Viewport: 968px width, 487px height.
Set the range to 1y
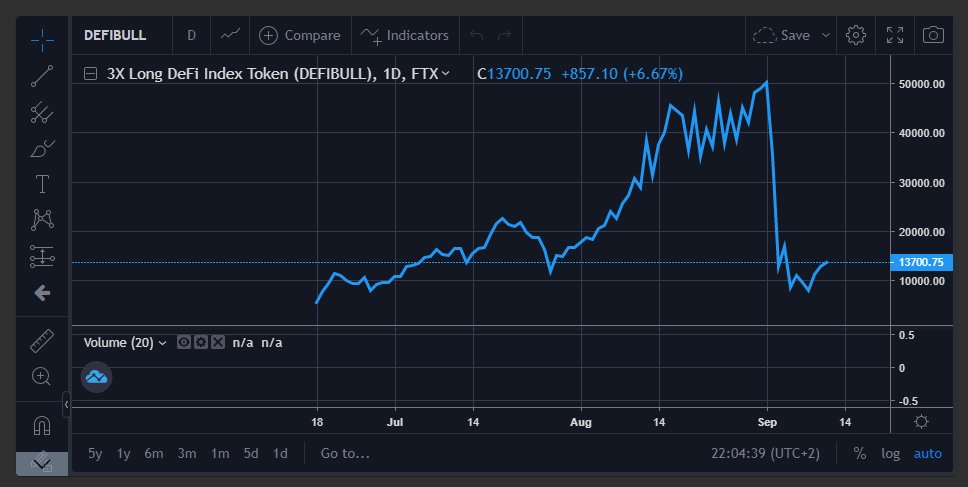[x=123, y=454]
